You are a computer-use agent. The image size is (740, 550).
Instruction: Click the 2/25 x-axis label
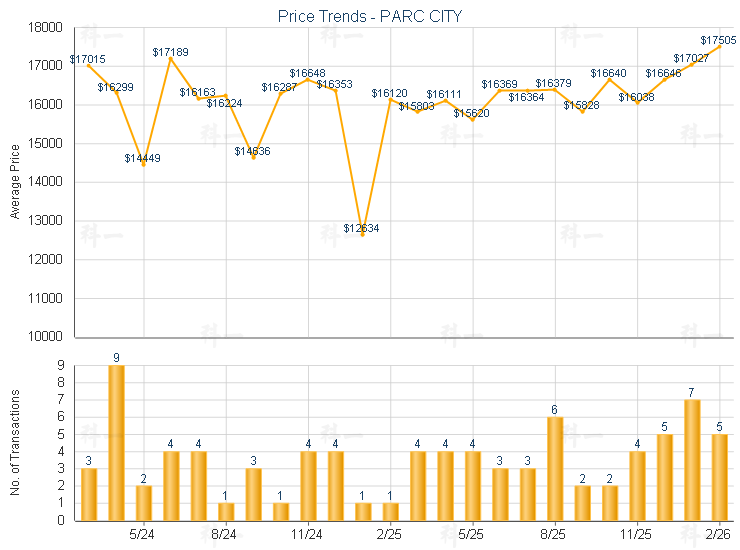(x=390, y=536)
